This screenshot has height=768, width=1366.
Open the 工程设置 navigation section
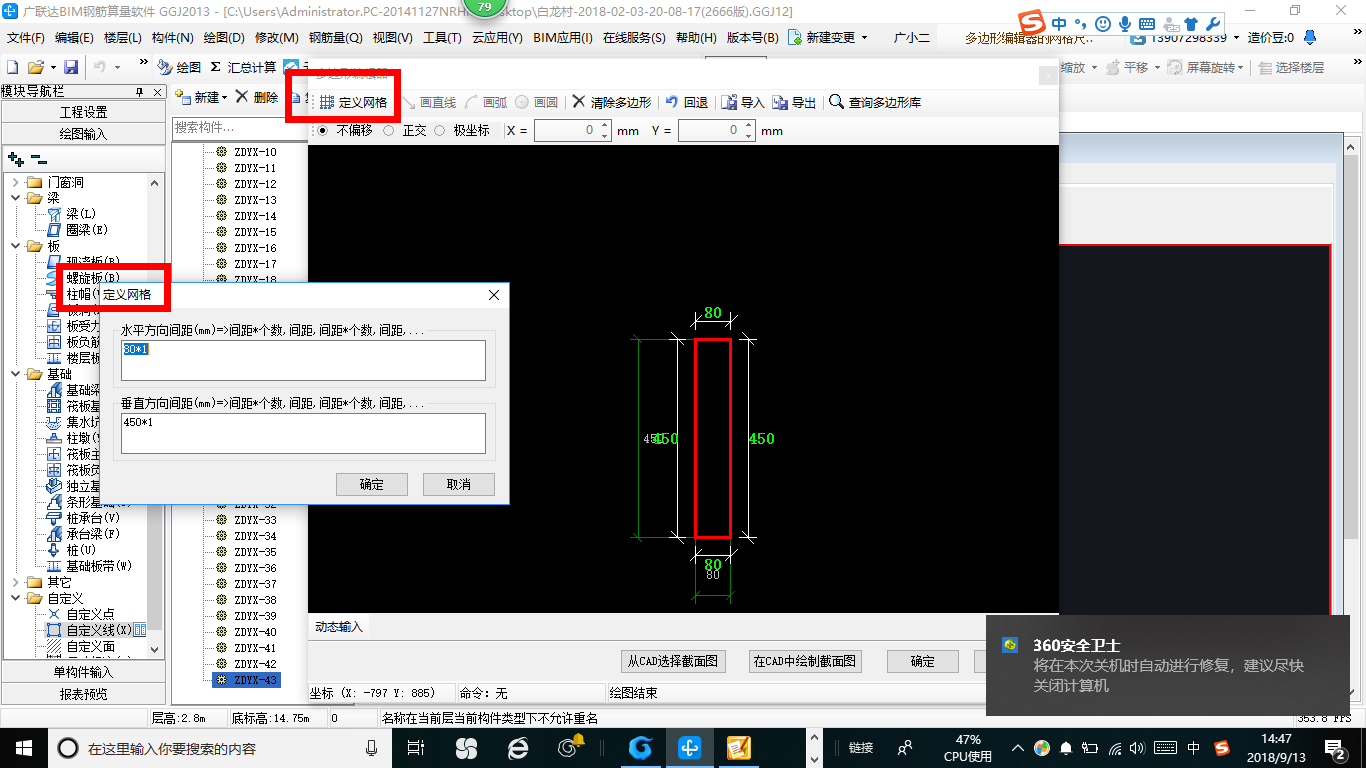click(x=83, y=112)
